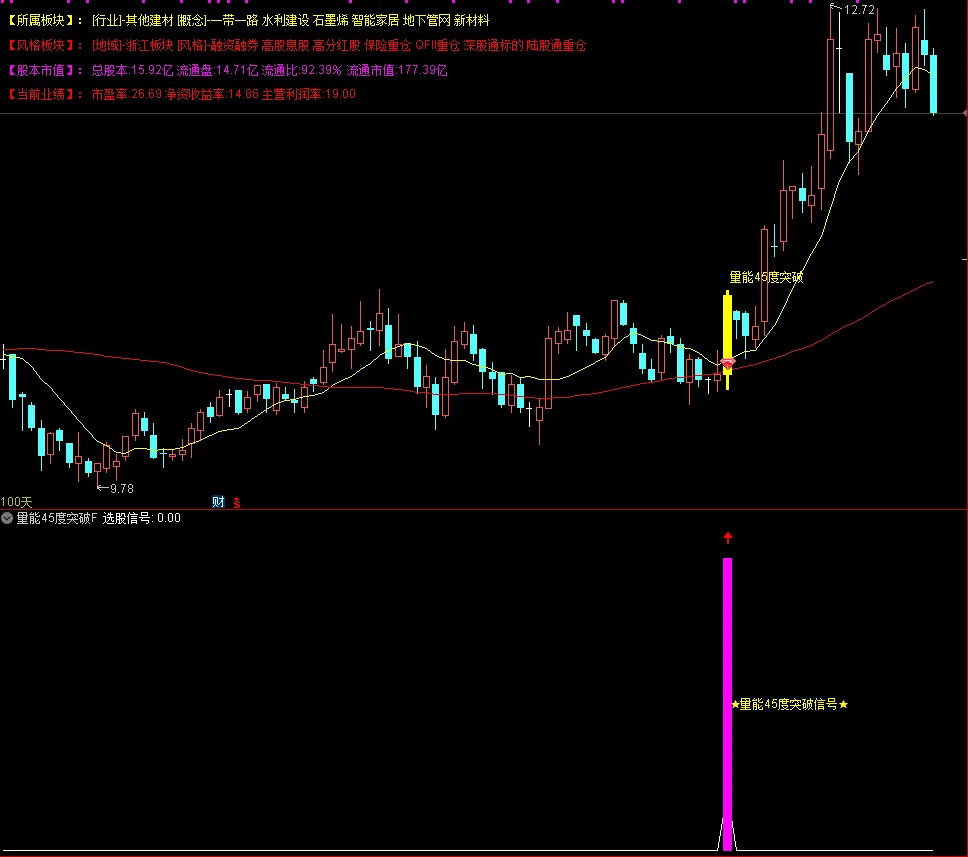Click the 智能家居 concept tag
Viewport: 968px width, 857px height.
click(375, 20)
